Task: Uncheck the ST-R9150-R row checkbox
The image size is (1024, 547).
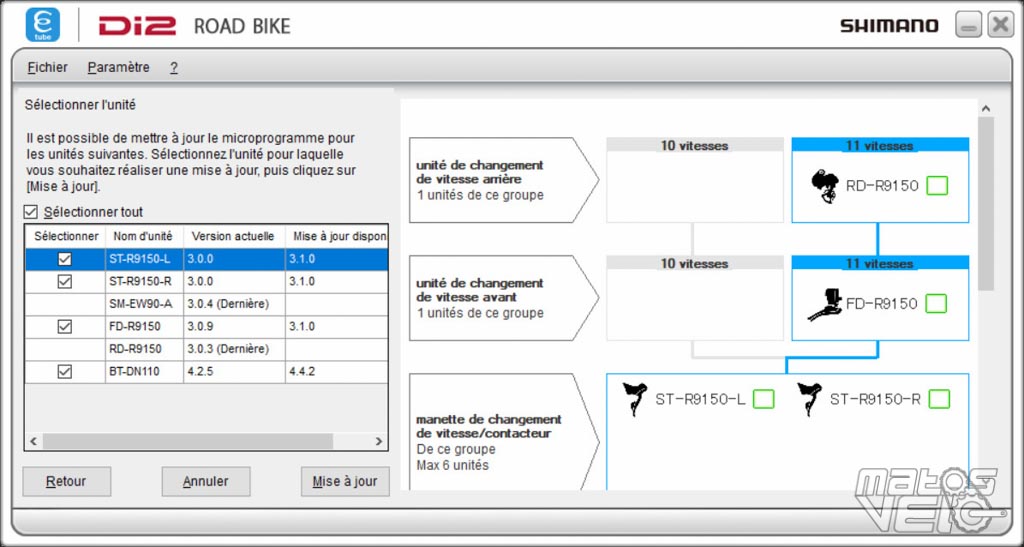Action: pos(65,282)
